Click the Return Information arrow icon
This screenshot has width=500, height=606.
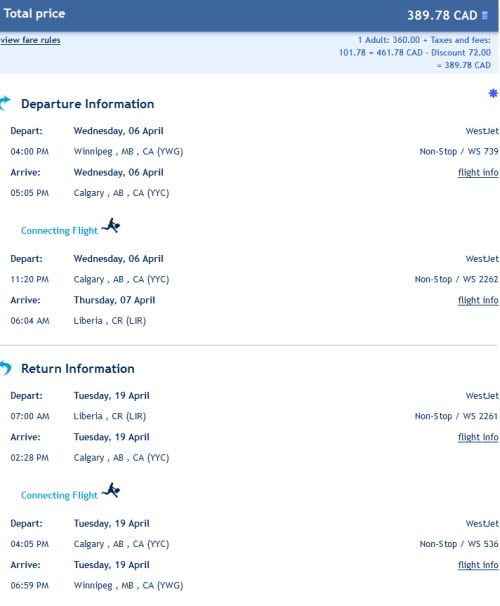click(6, 368)
